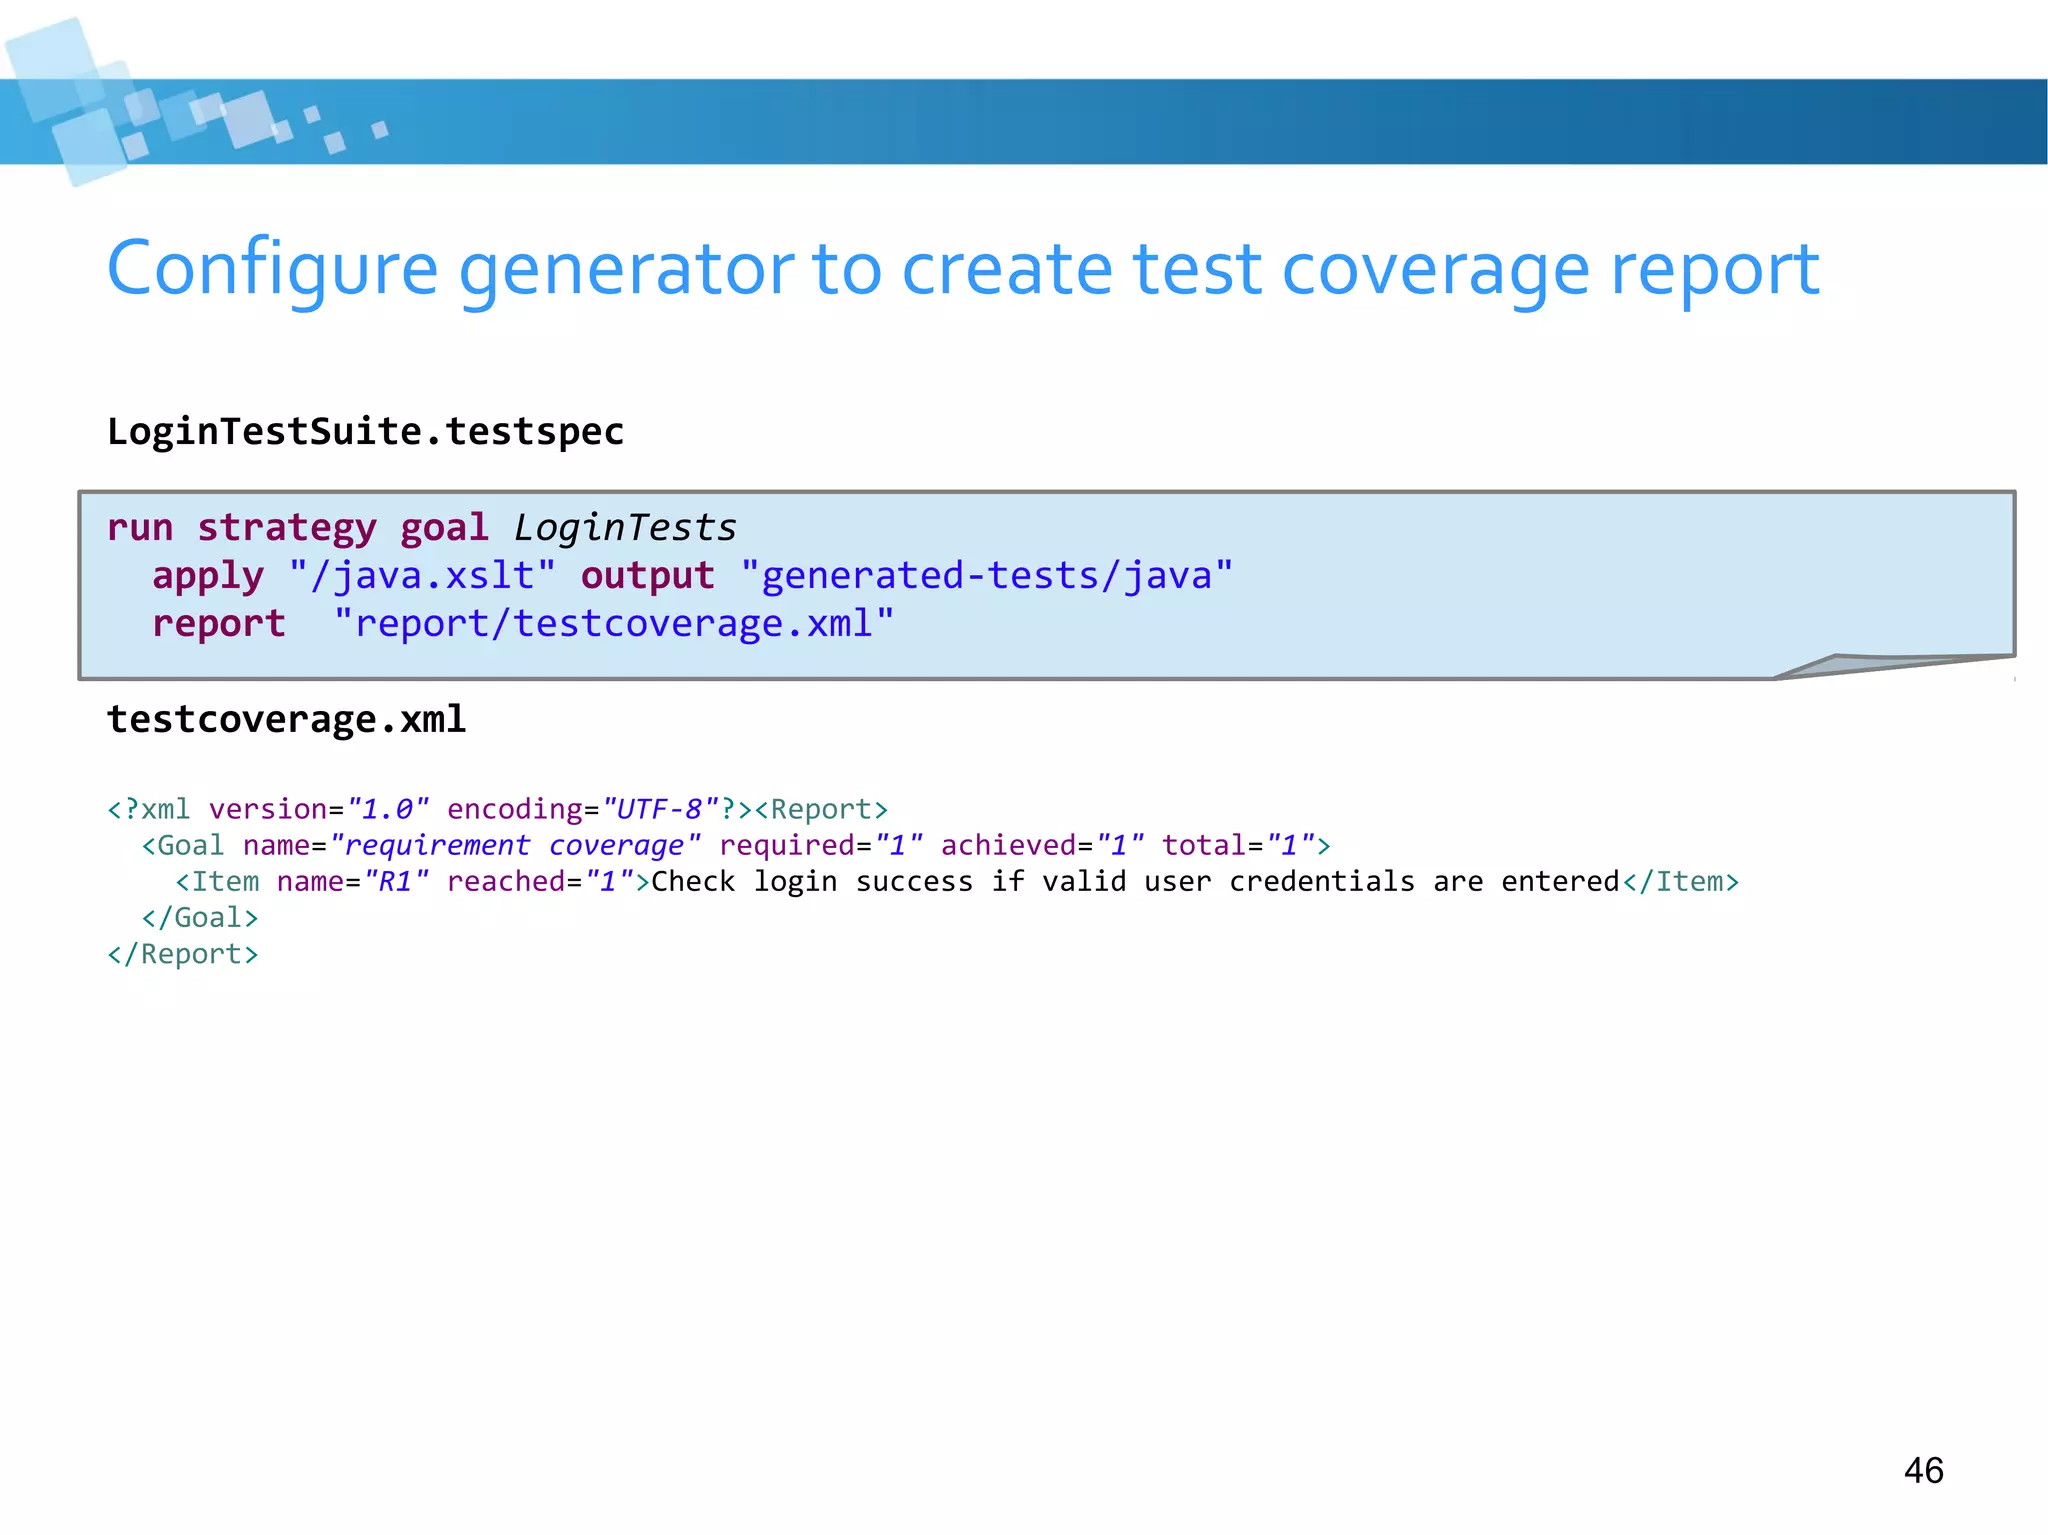Click the 'total="1"' attribute
The height and width of the screenshot is (1535, 2048).
coord(1237,846)
